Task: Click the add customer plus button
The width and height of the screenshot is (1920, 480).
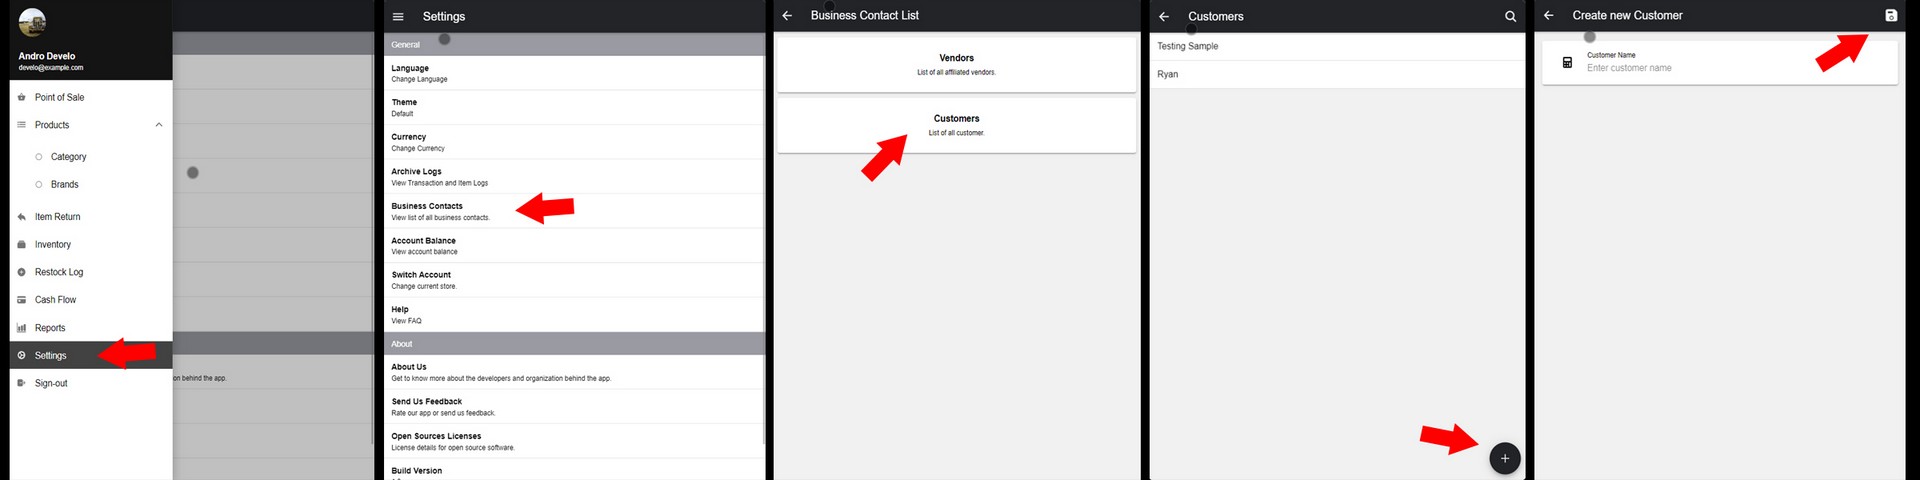Action: click(x=1504, y=458)
